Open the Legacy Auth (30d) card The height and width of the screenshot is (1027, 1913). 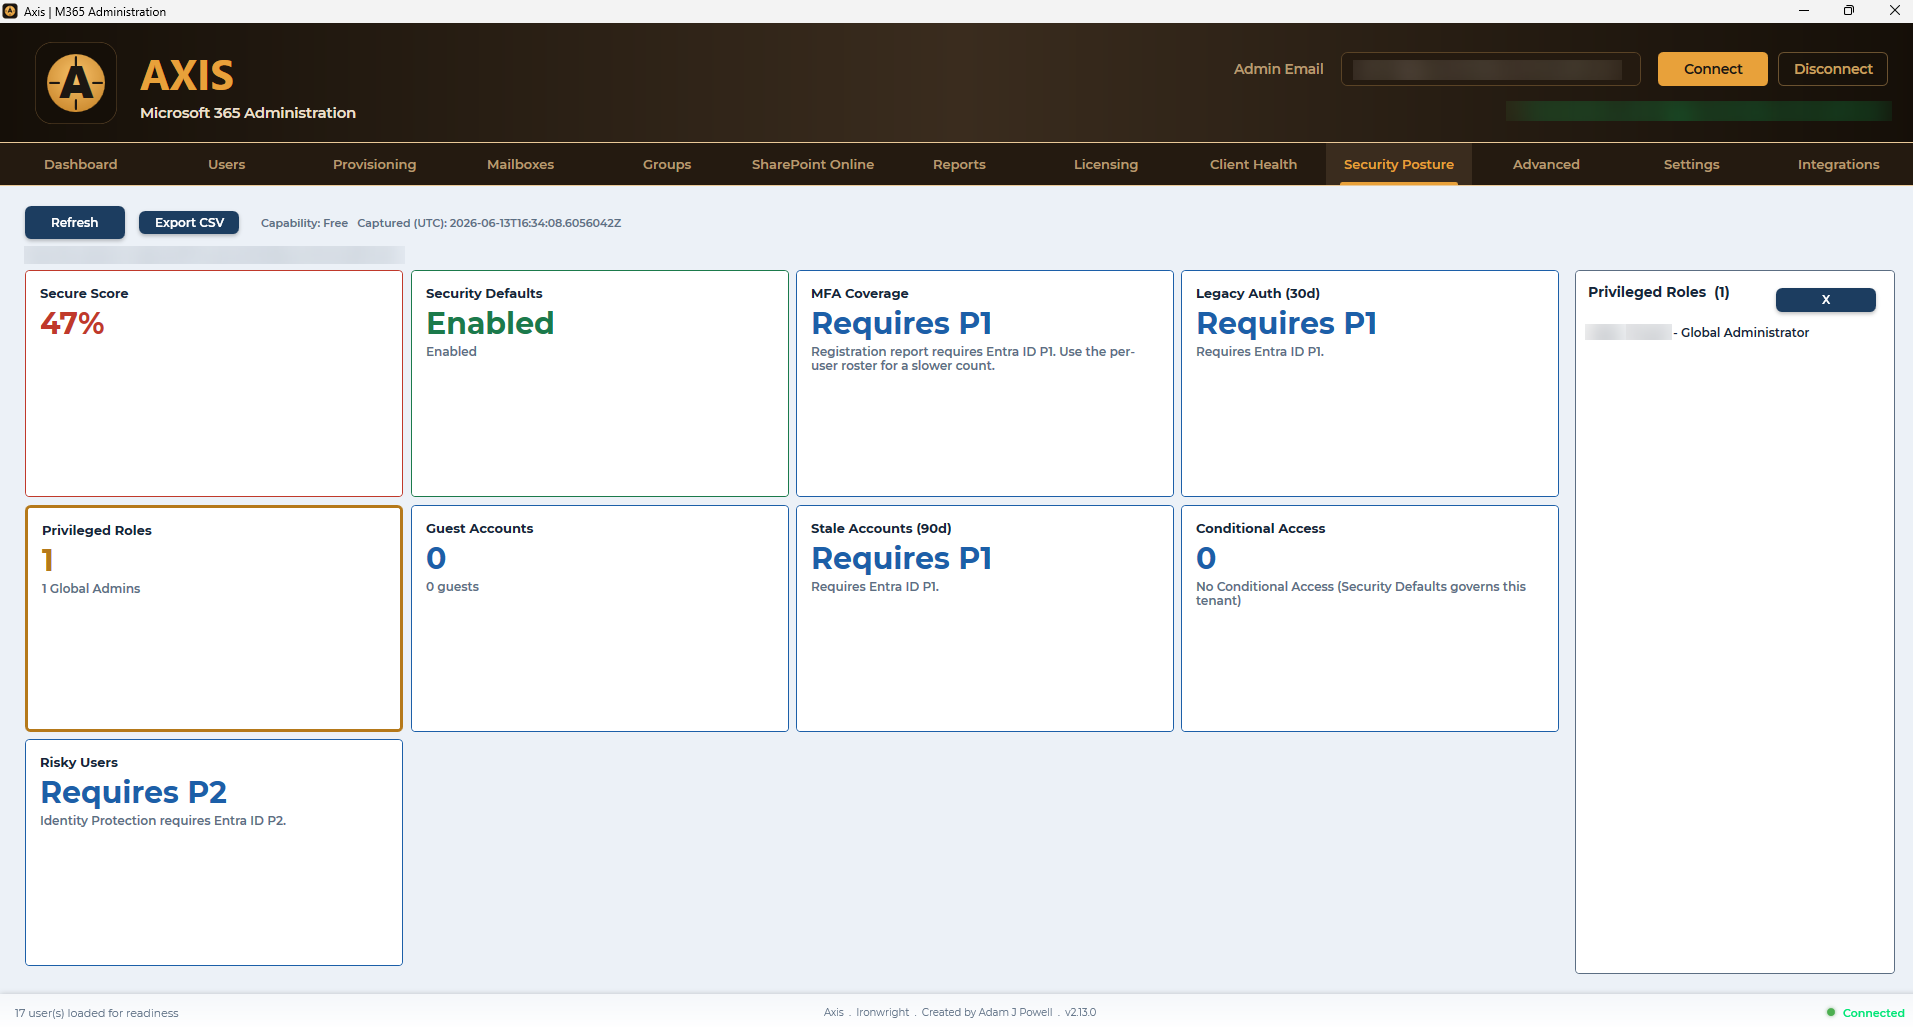pos(1370,383)
